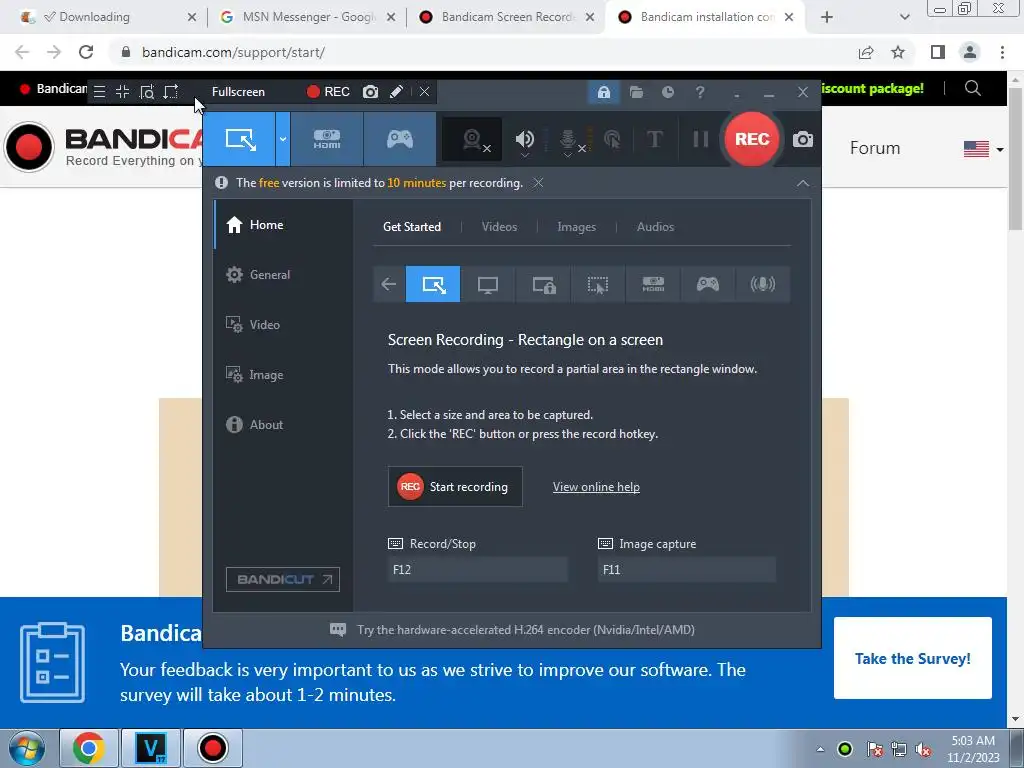This screenshot has width=1024, height=768.
Task: Open the capture bar hamburger menu
Action: coord(99,92)
